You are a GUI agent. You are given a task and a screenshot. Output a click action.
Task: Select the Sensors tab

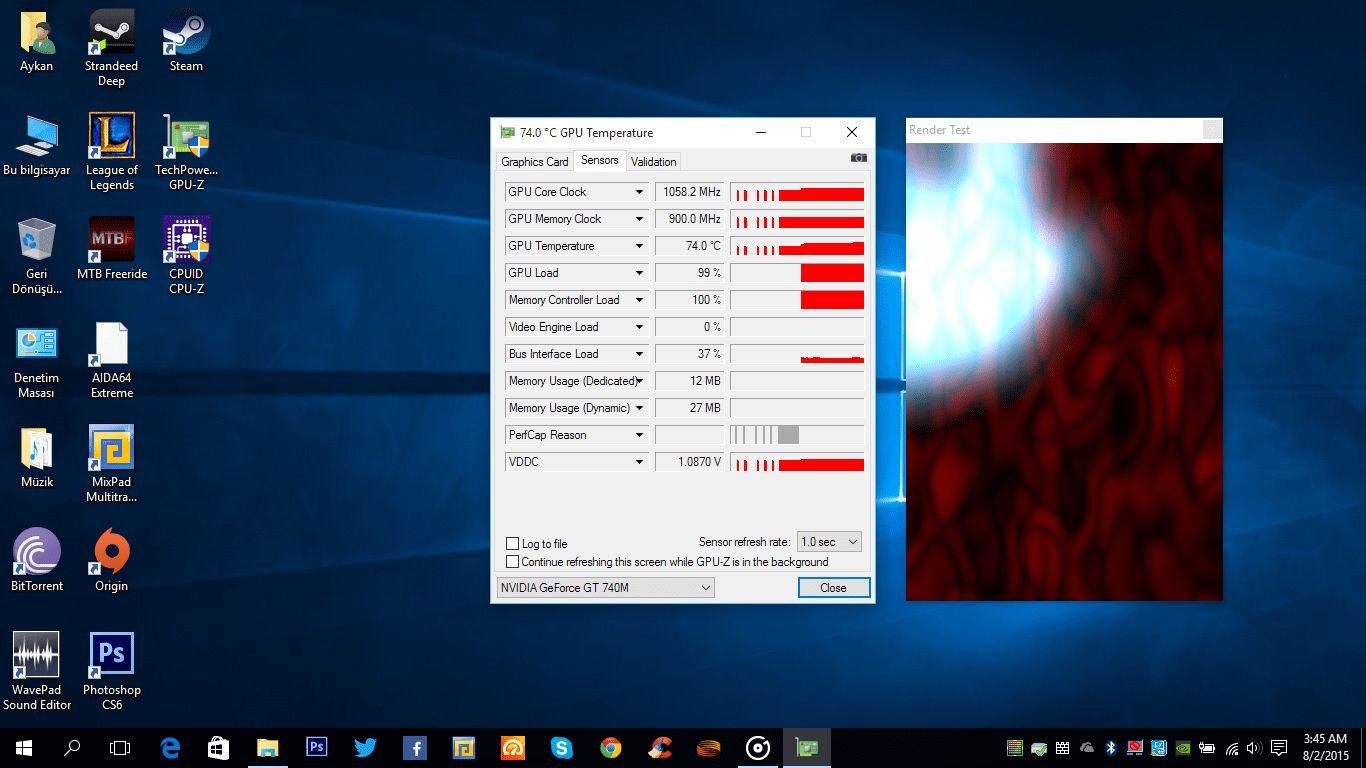600,160
